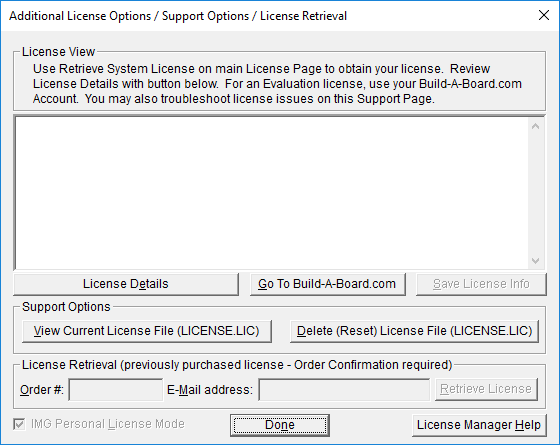
Task: Close the License Options dialog window
Action: point(544,15)
